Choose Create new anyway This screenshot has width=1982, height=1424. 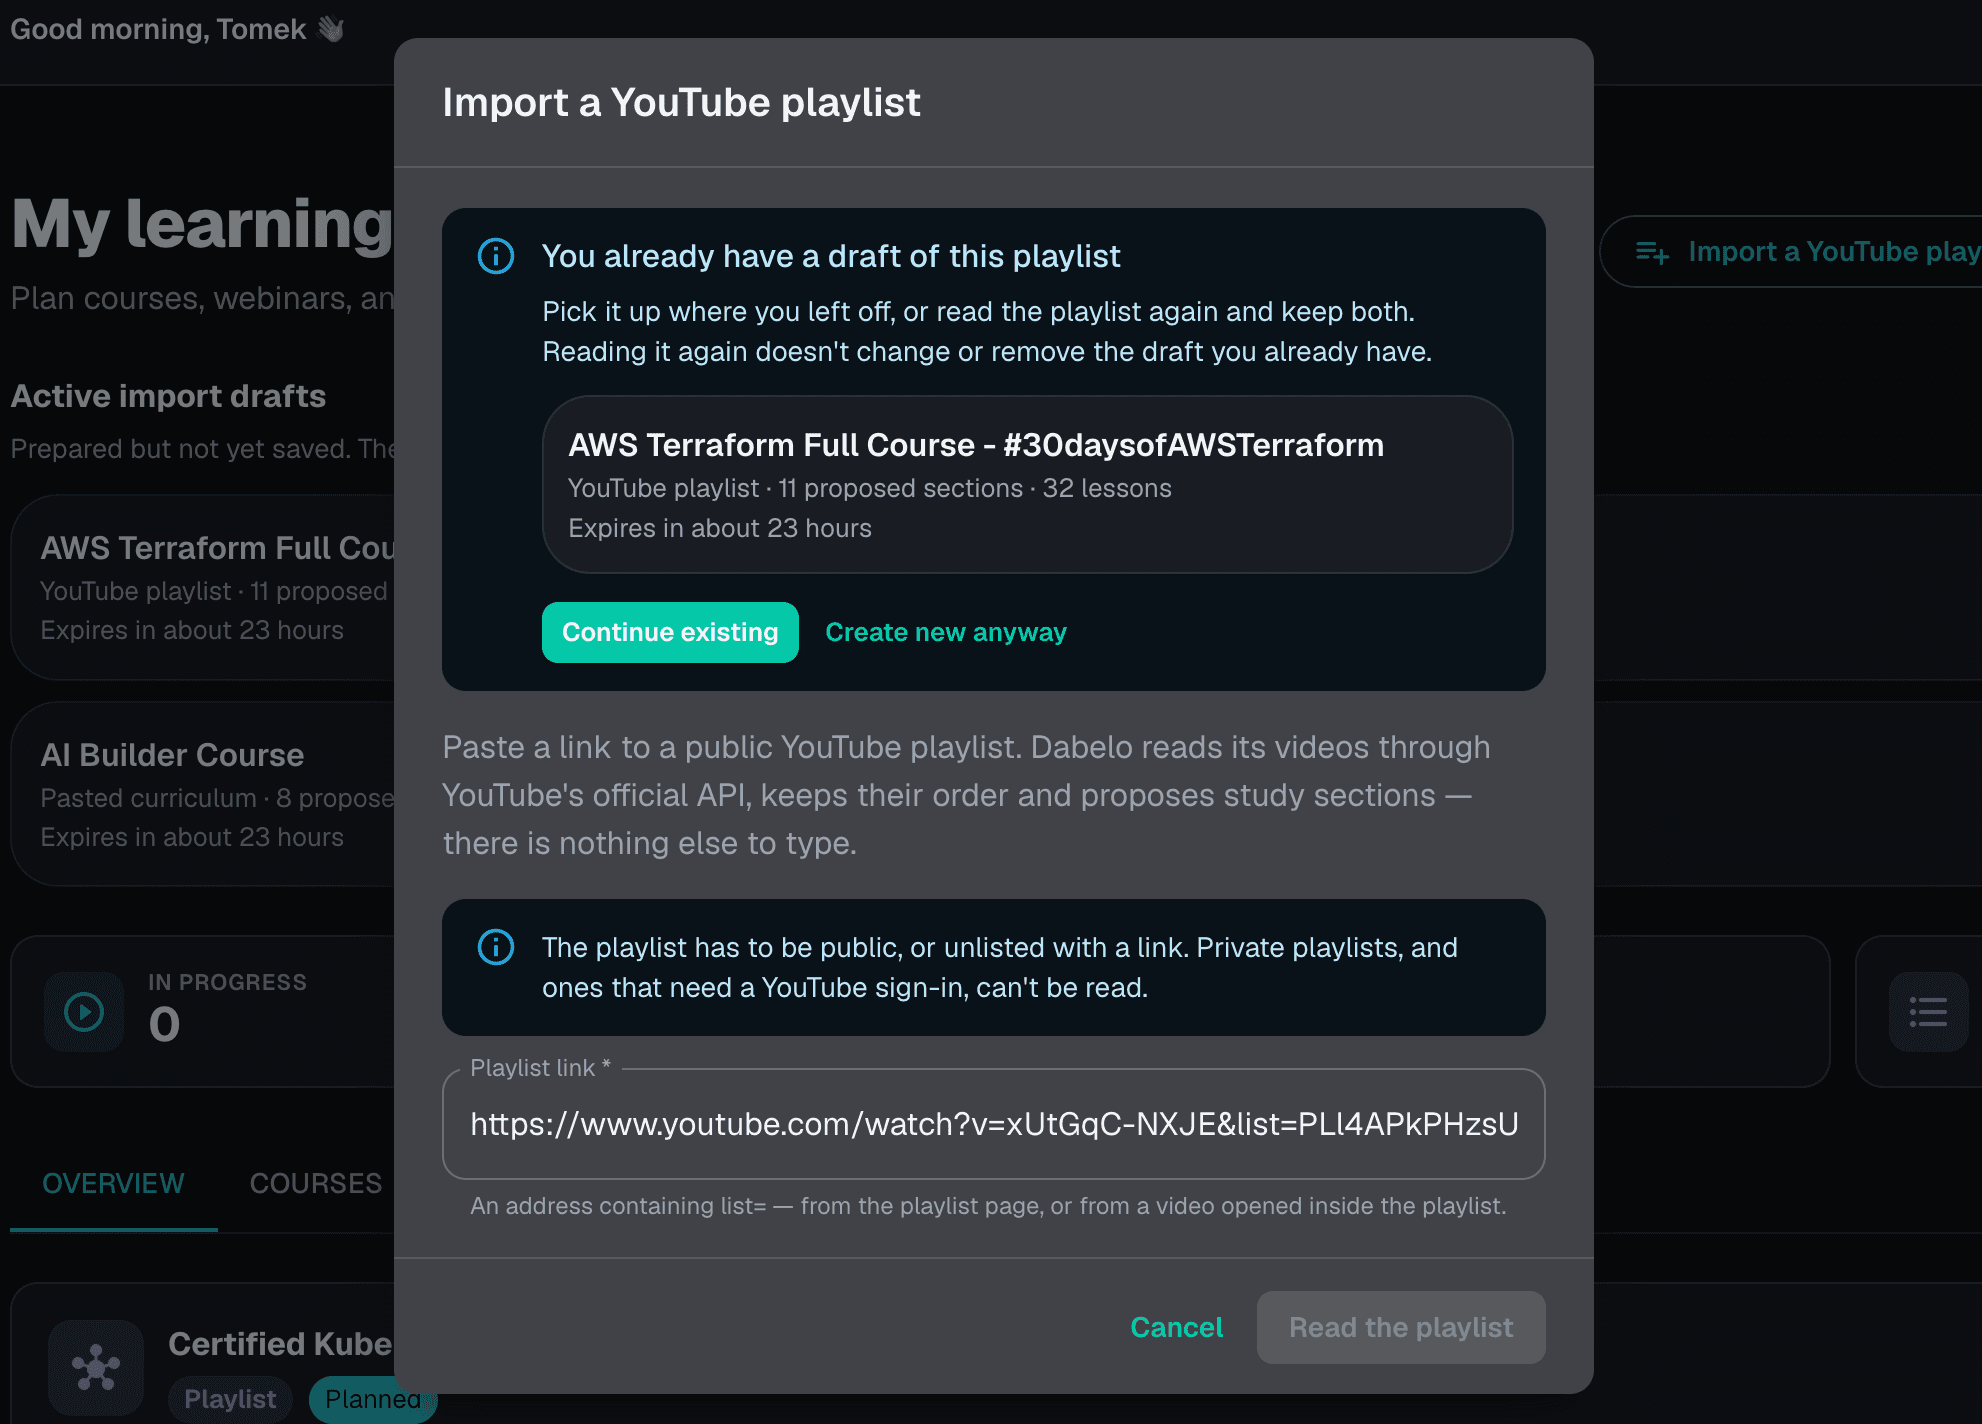click(x=946, y=632)
